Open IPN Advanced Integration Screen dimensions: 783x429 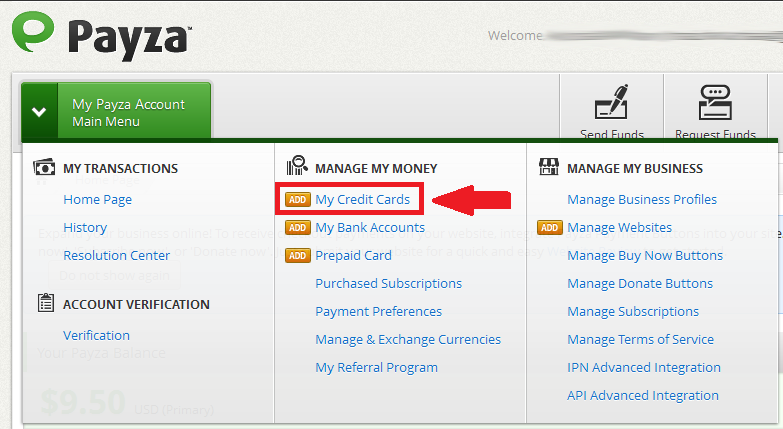click(644, 368)
